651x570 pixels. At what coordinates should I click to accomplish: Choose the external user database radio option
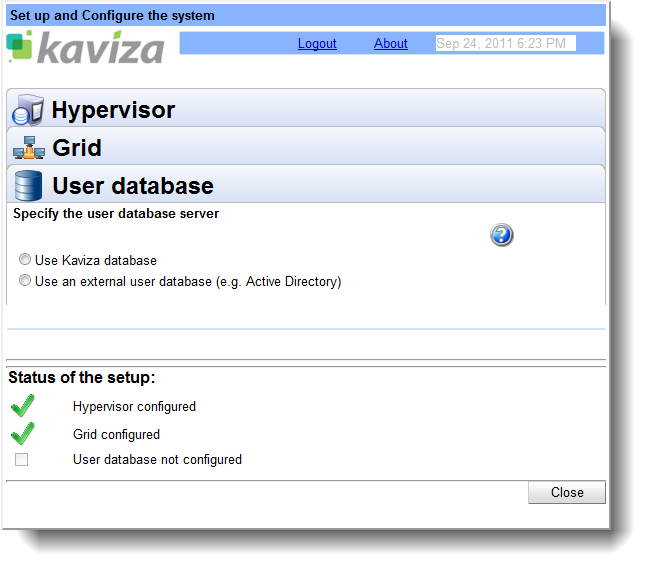pyautogui.click(x=25, y=281)
